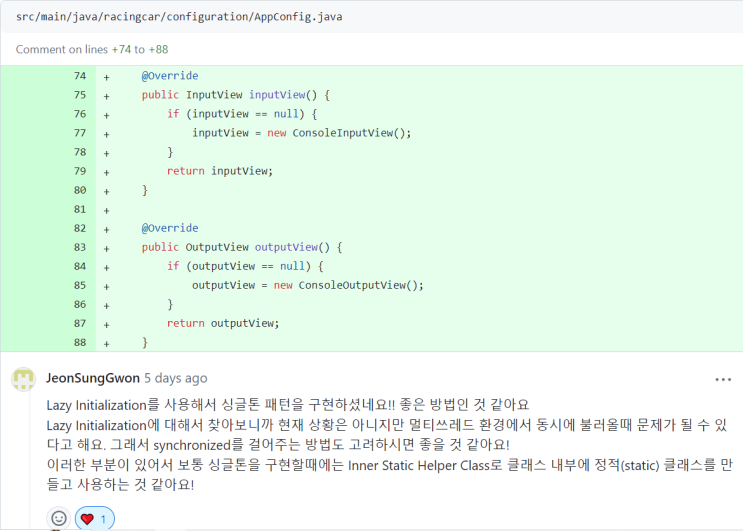Click '@Override' annotation on line 74
The height and width of the screenshot is (531, 743).
[170, 76]
